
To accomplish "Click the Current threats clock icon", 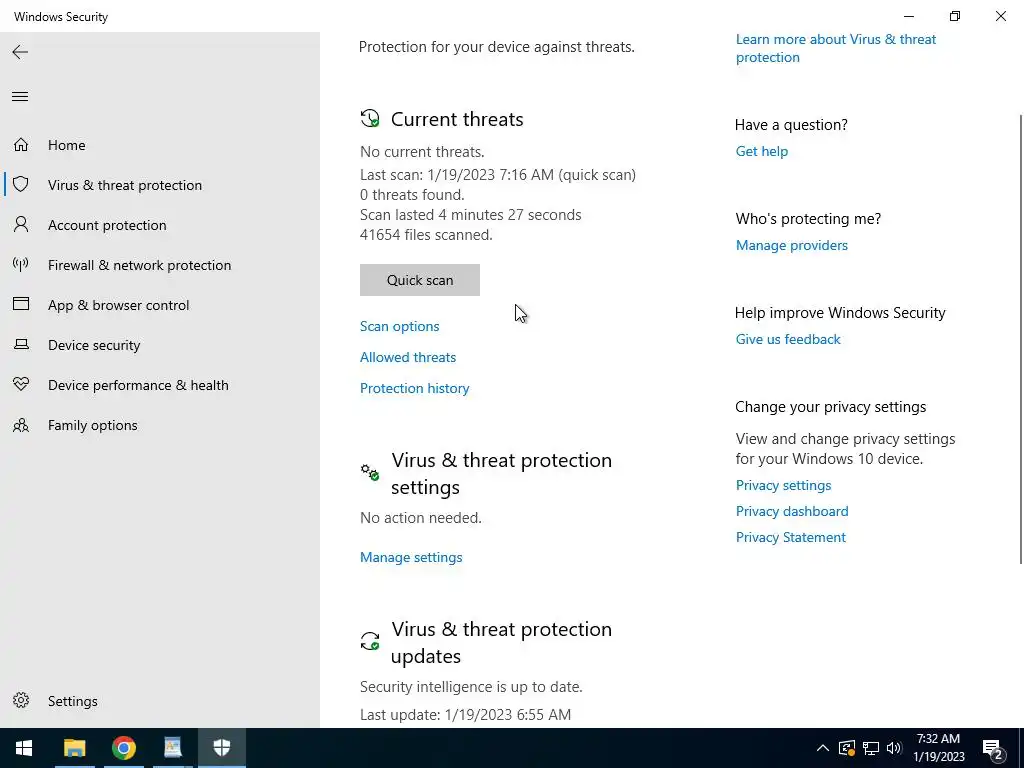I will [370, 118].
